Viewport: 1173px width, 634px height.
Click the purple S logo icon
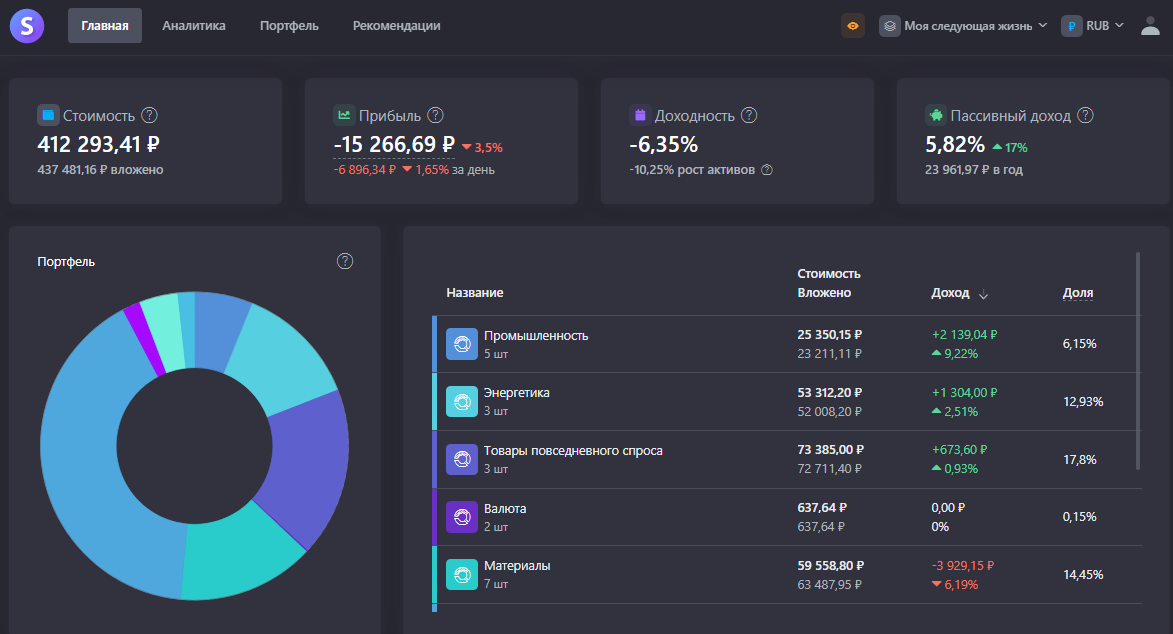point(27,25)
